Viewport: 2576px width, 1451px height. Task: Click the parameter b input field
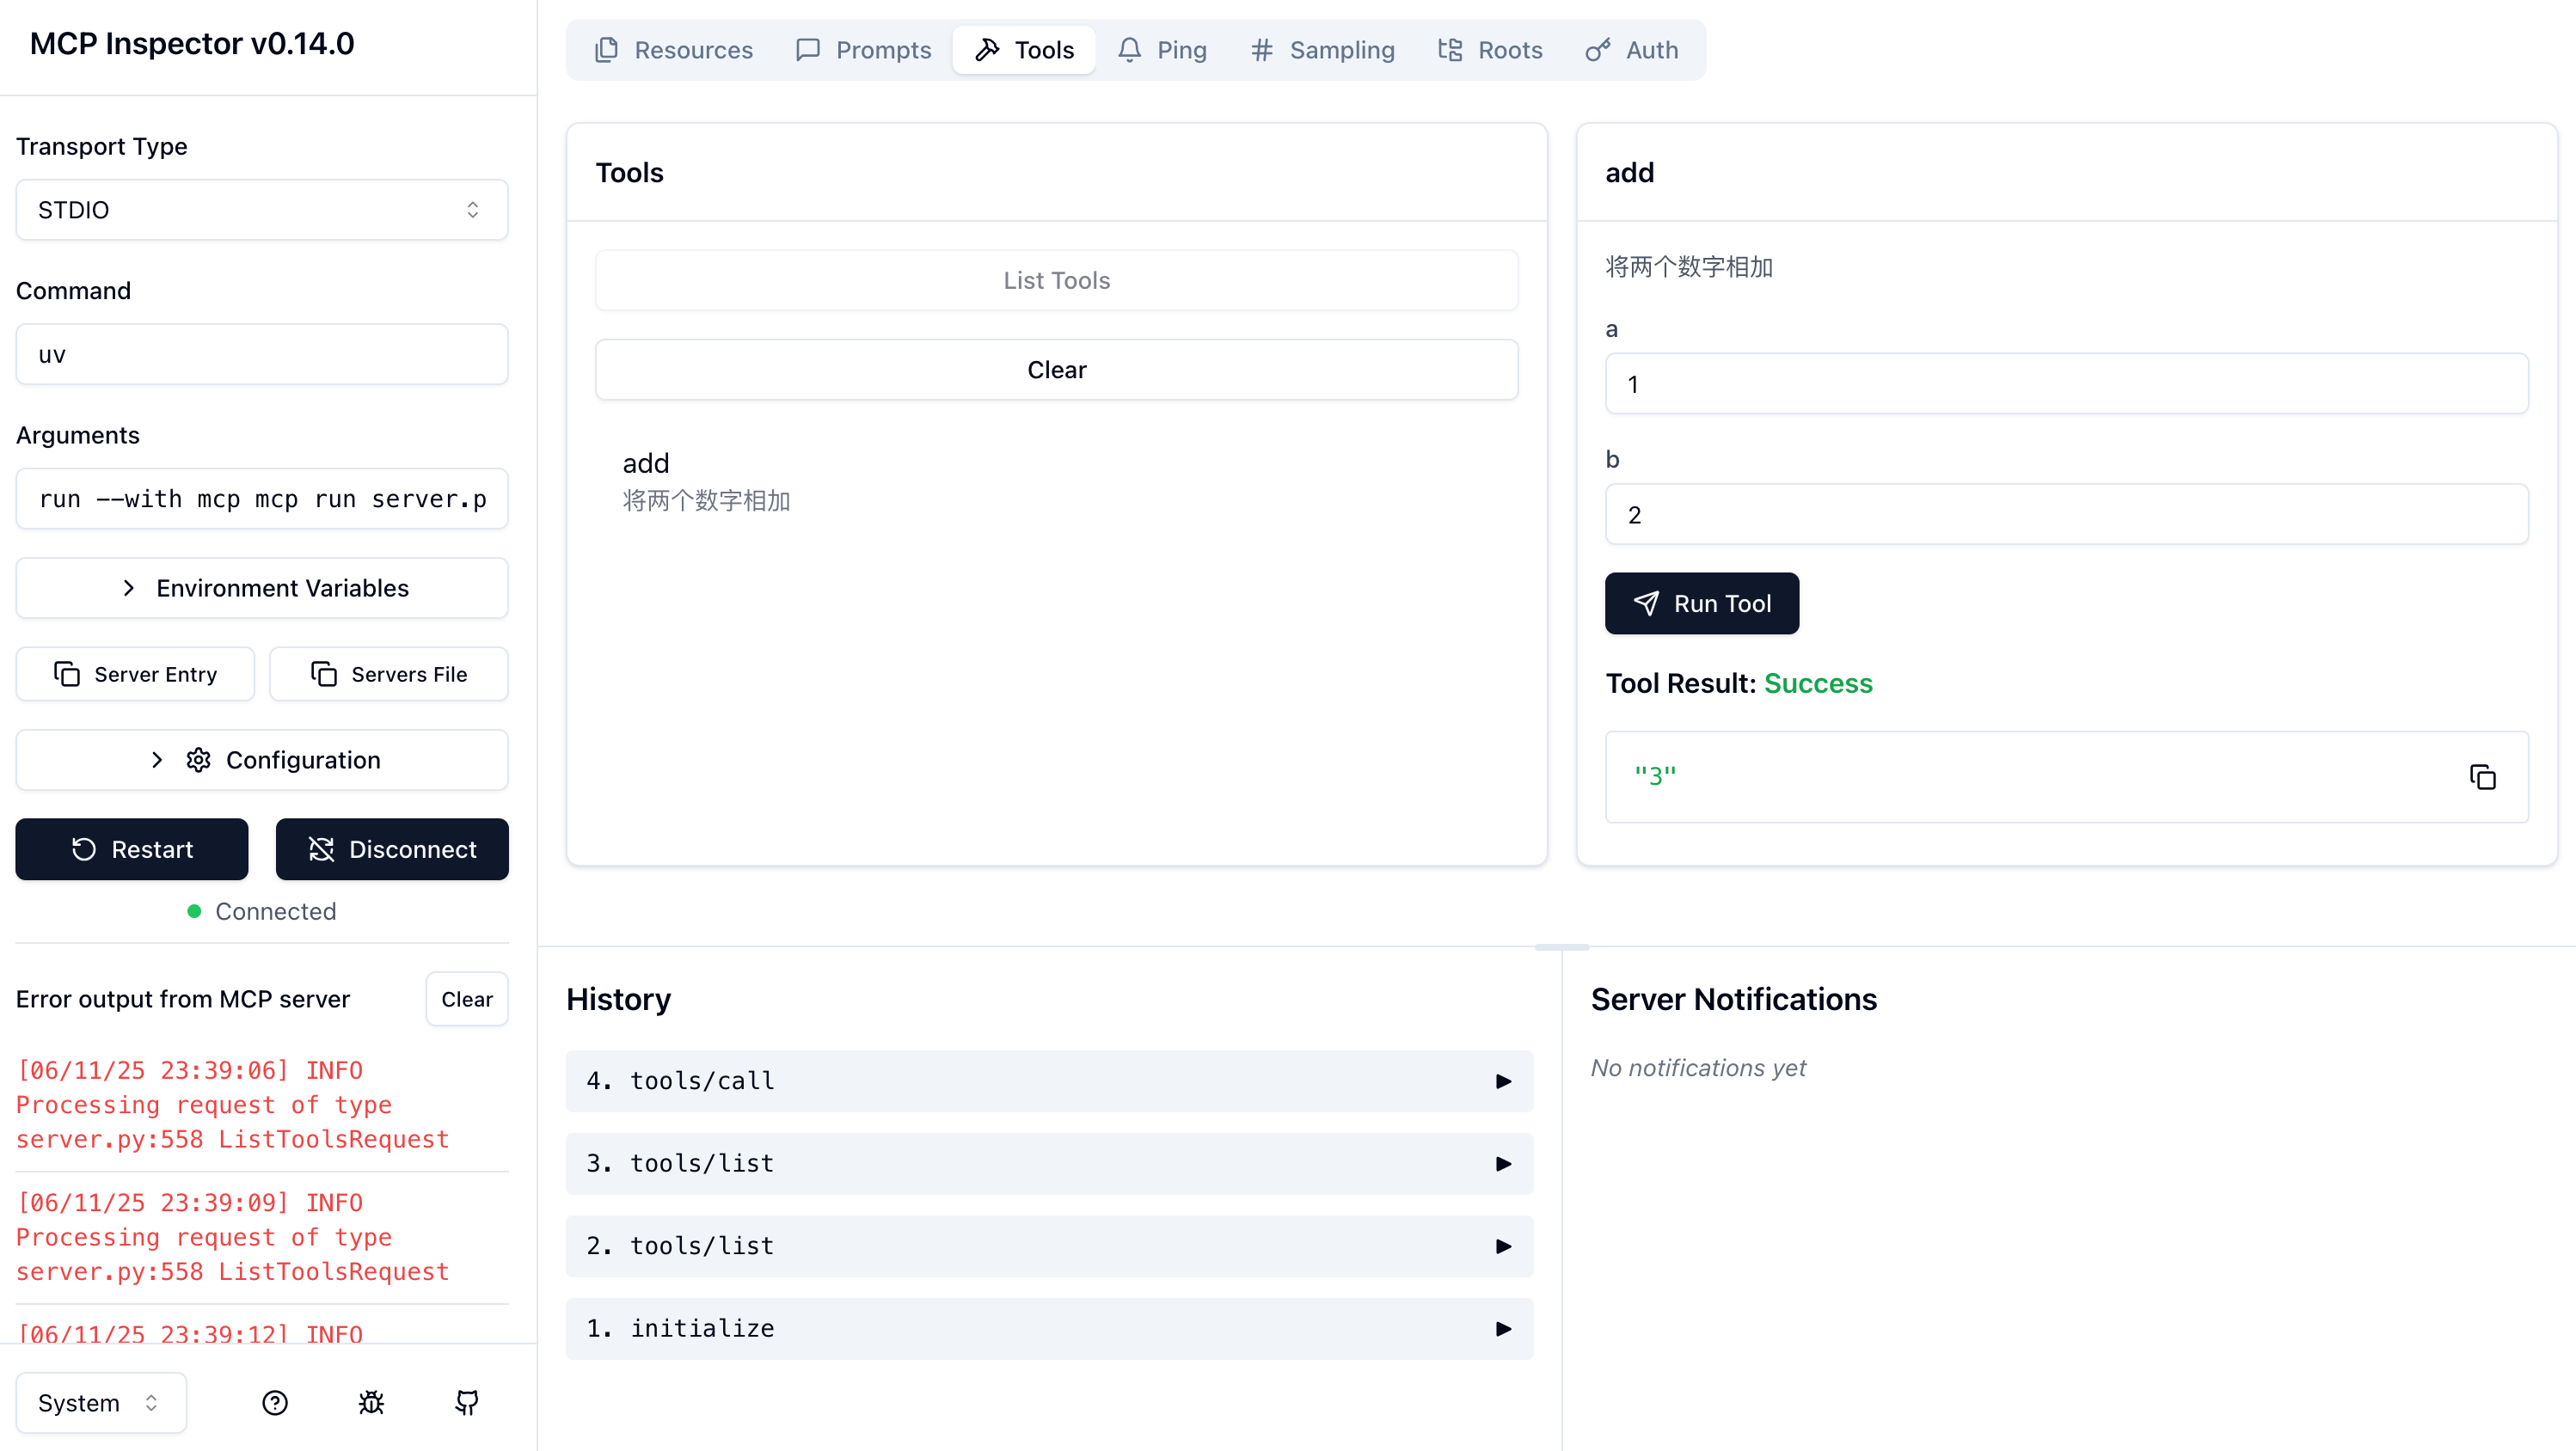coord(2066,514)
